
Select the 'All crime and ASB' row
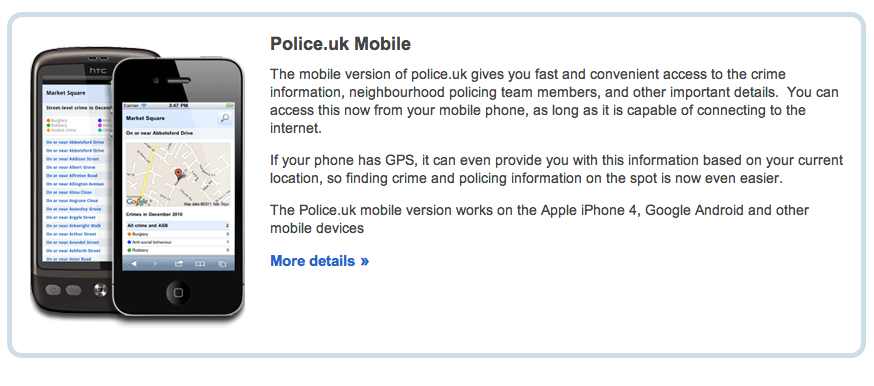click(x=178, y=226)
